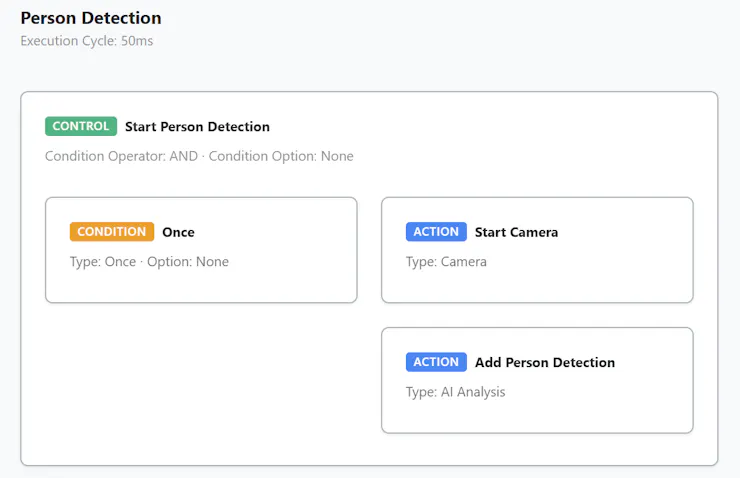Viewport: 740px width, 478px height.
Task: Select the Start Camera action title
Action: (516, 232)
